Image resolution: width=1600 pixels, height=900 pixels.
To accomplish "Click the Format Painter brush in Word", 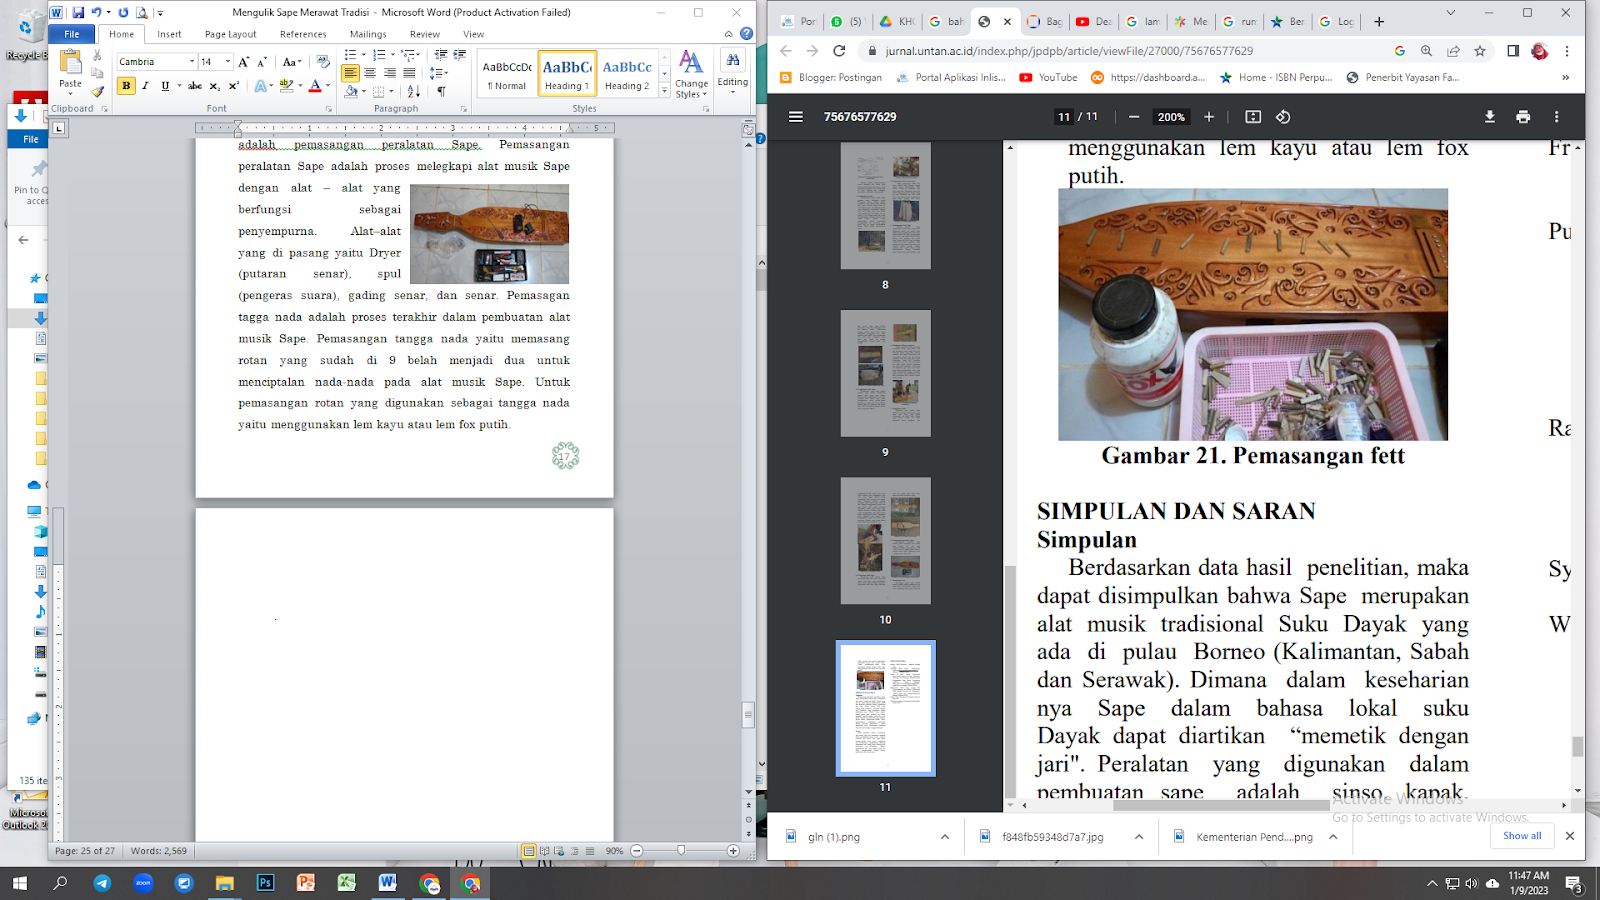I will pyautogui.click(x=97, y=91).
